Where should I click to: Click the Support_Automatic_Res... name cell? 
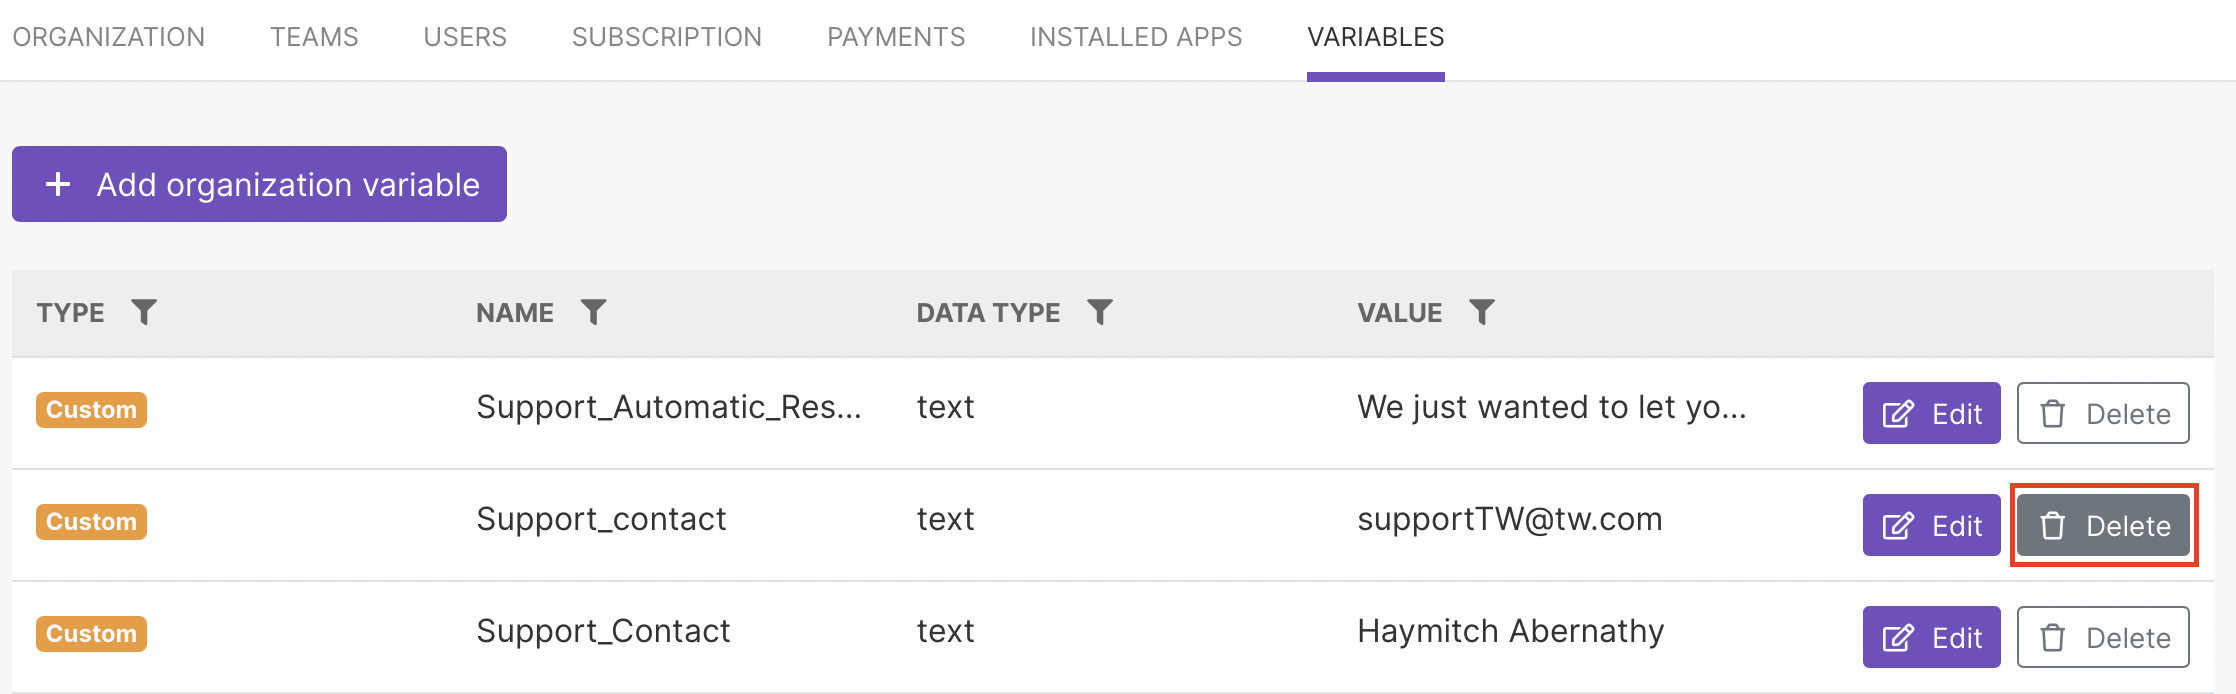669,407
